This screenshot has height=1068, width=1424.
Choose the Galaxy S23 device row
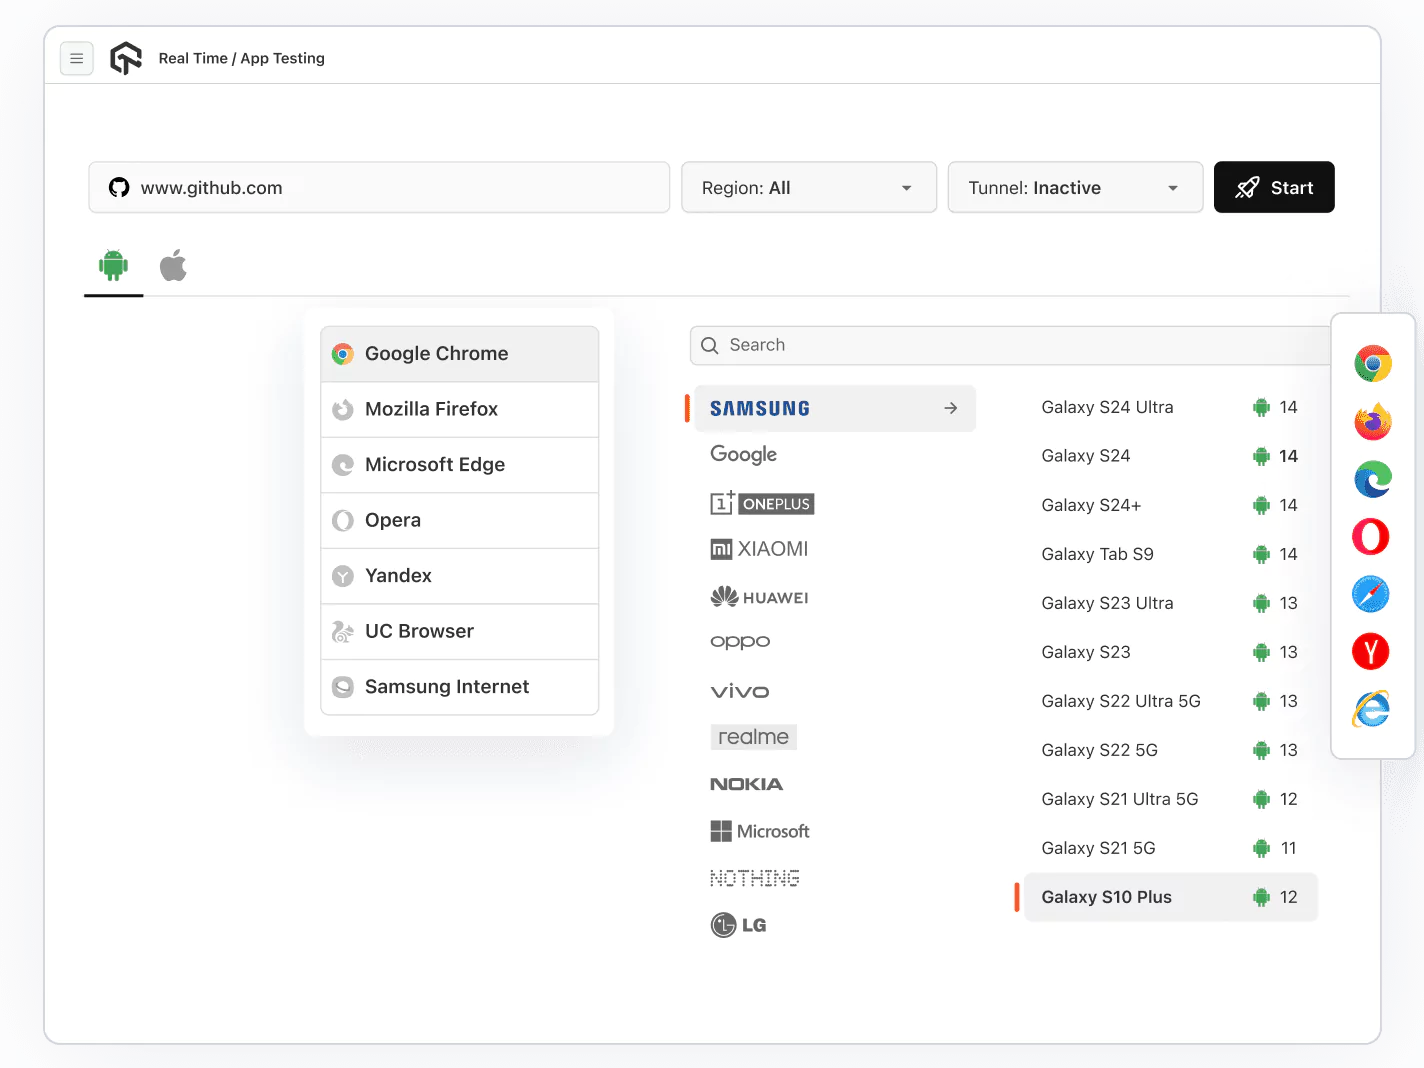1170,652
